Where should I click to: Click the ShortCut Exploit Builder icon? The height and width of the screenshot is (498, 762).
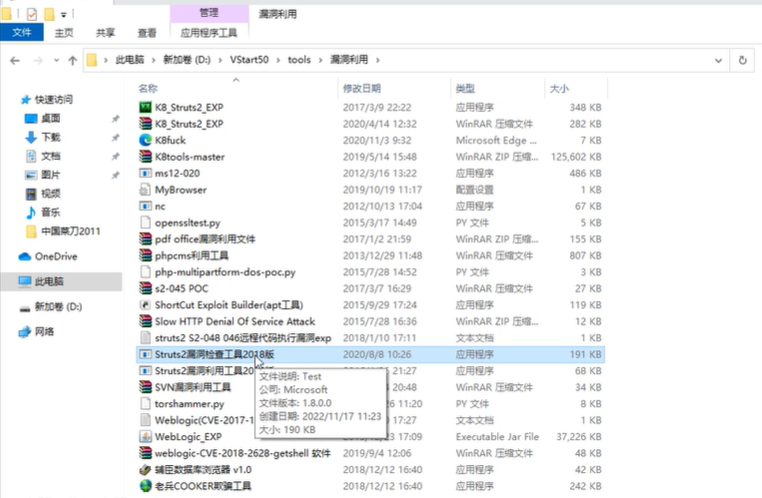click(145, 305)
